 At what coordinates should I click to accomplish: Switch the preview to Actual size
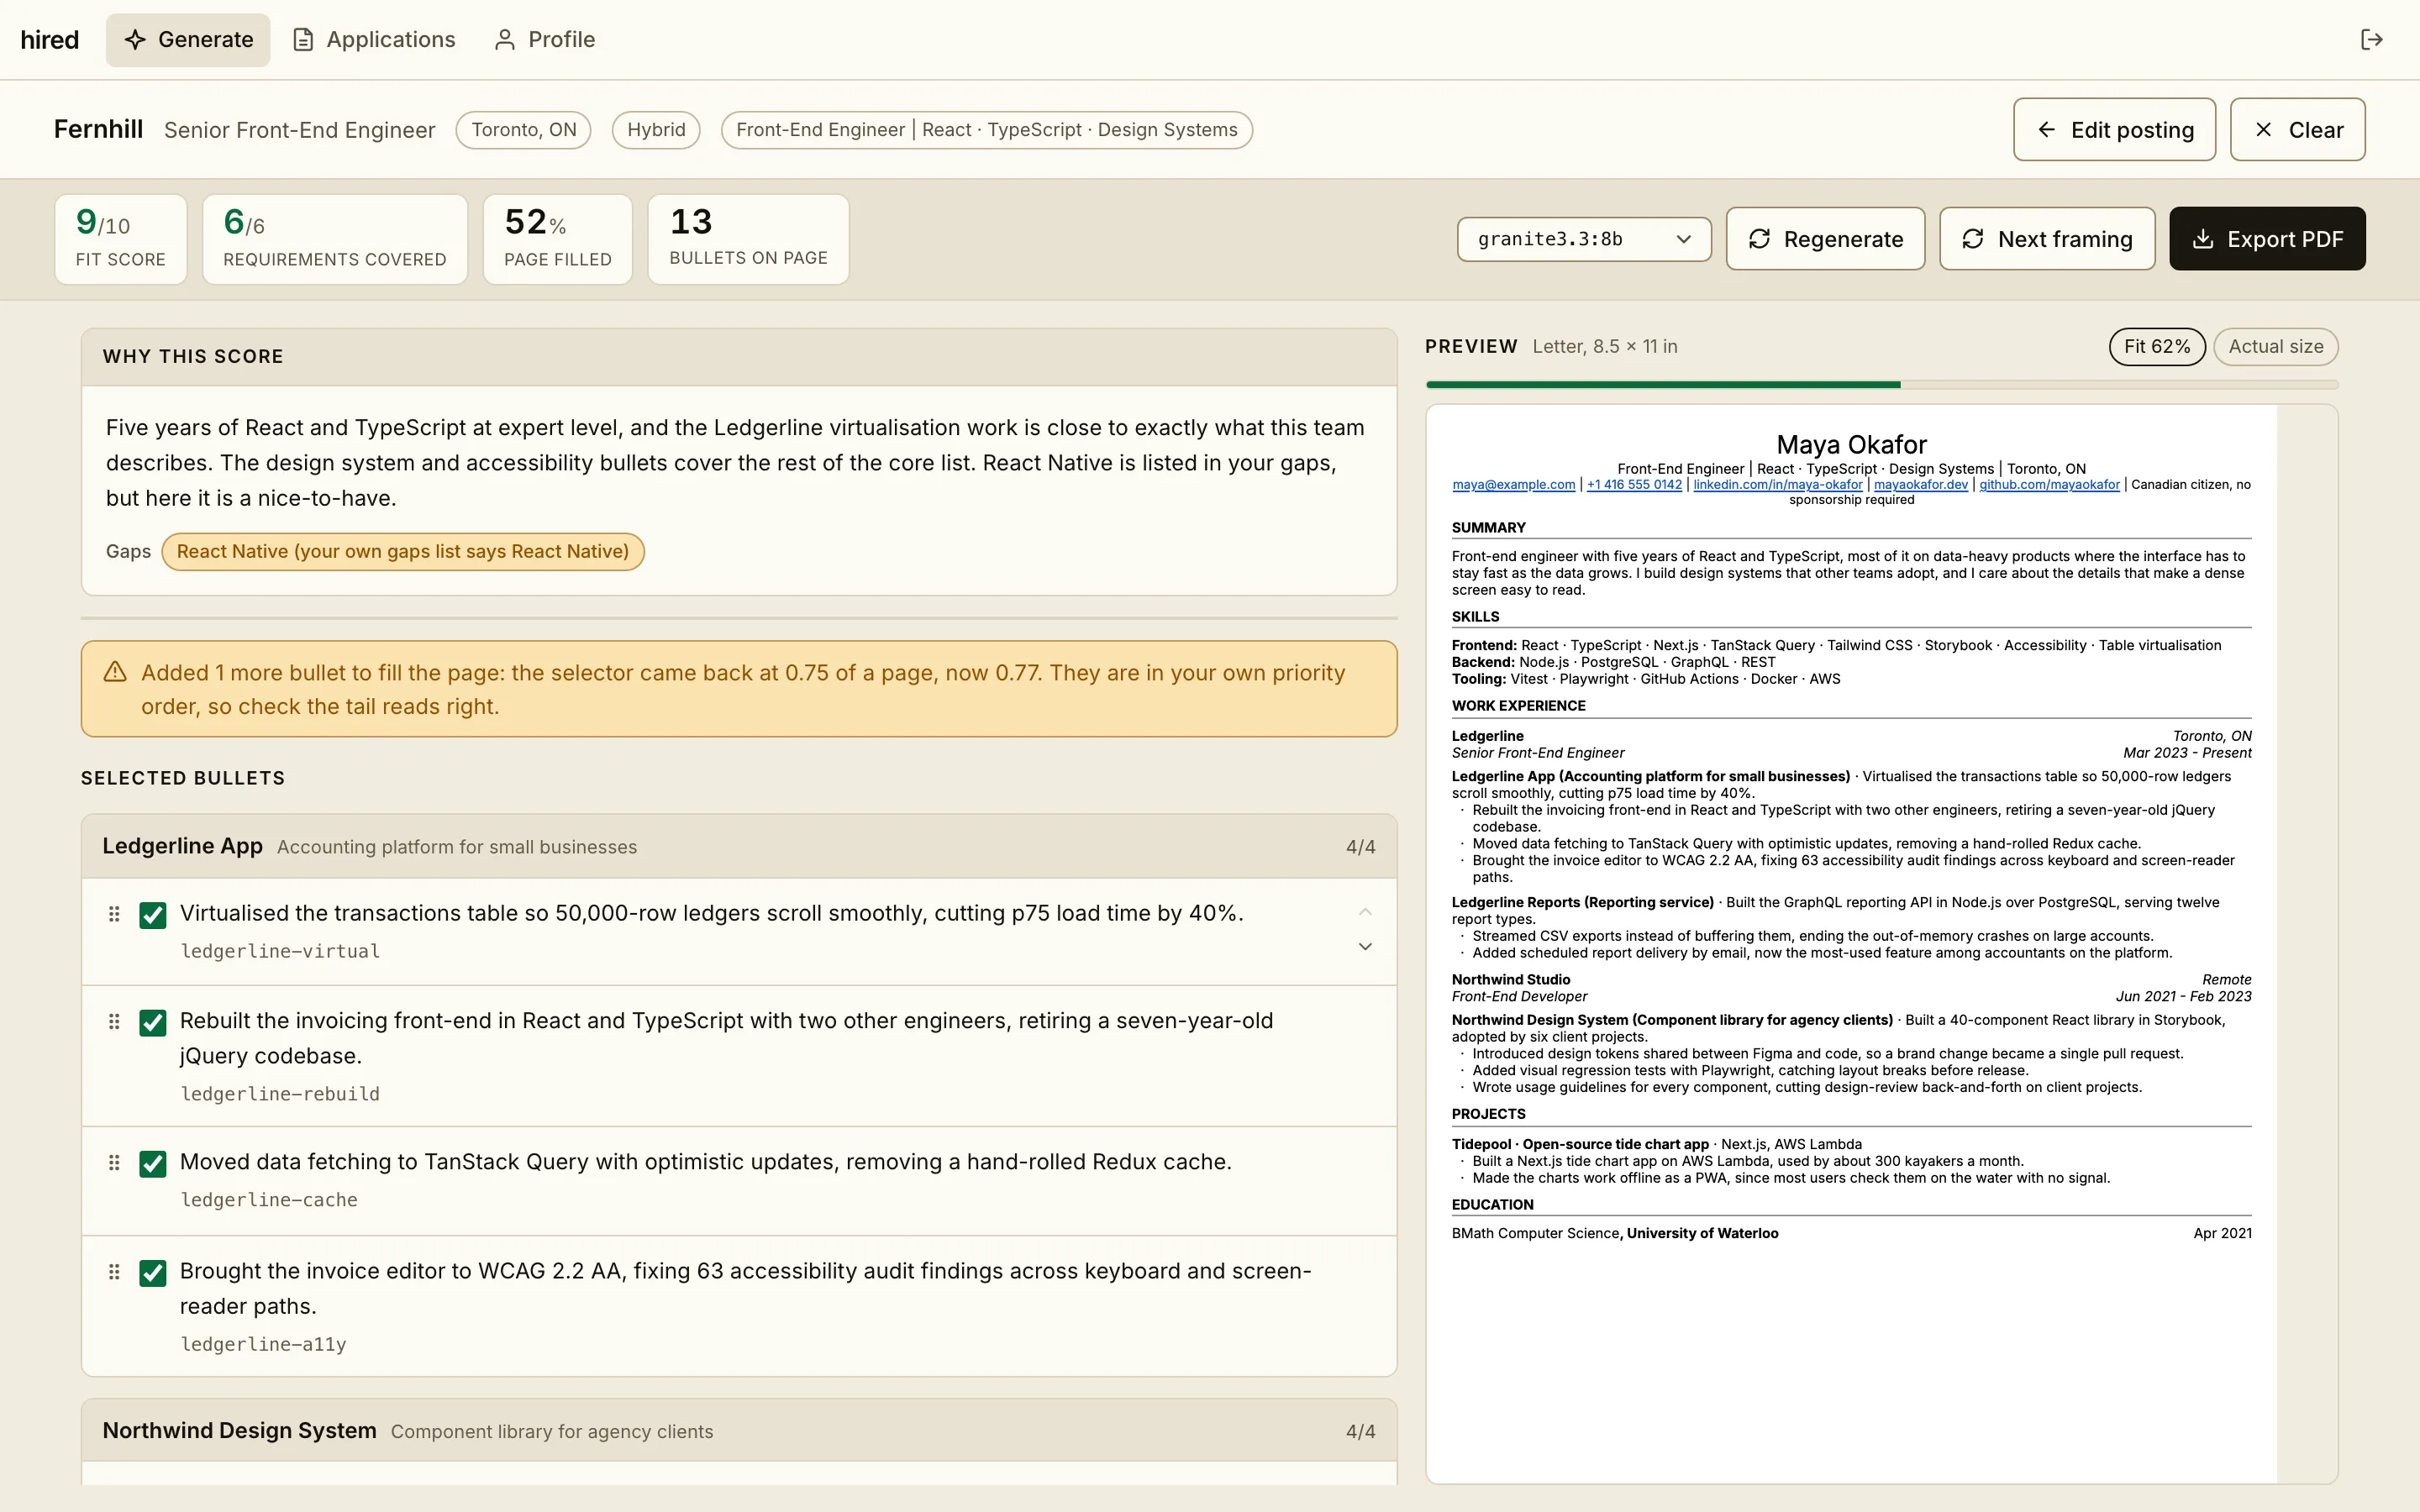tap(2275, 346)
